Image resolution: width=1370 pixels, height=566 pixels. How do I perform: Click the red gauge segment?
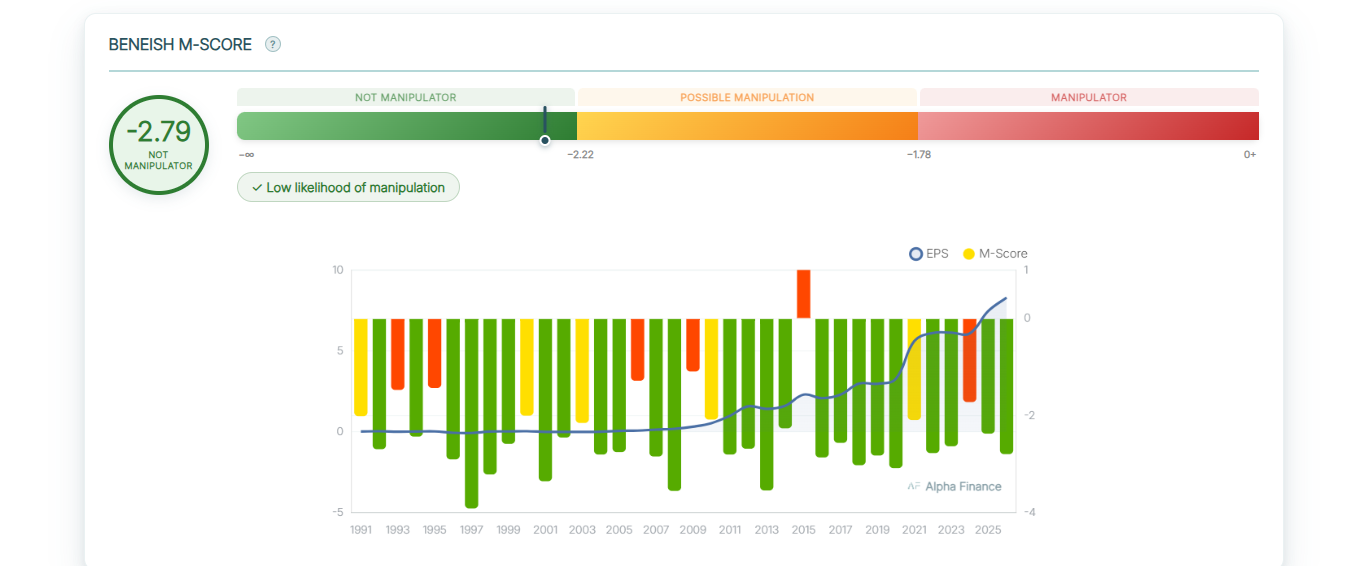coord(1088,126)
